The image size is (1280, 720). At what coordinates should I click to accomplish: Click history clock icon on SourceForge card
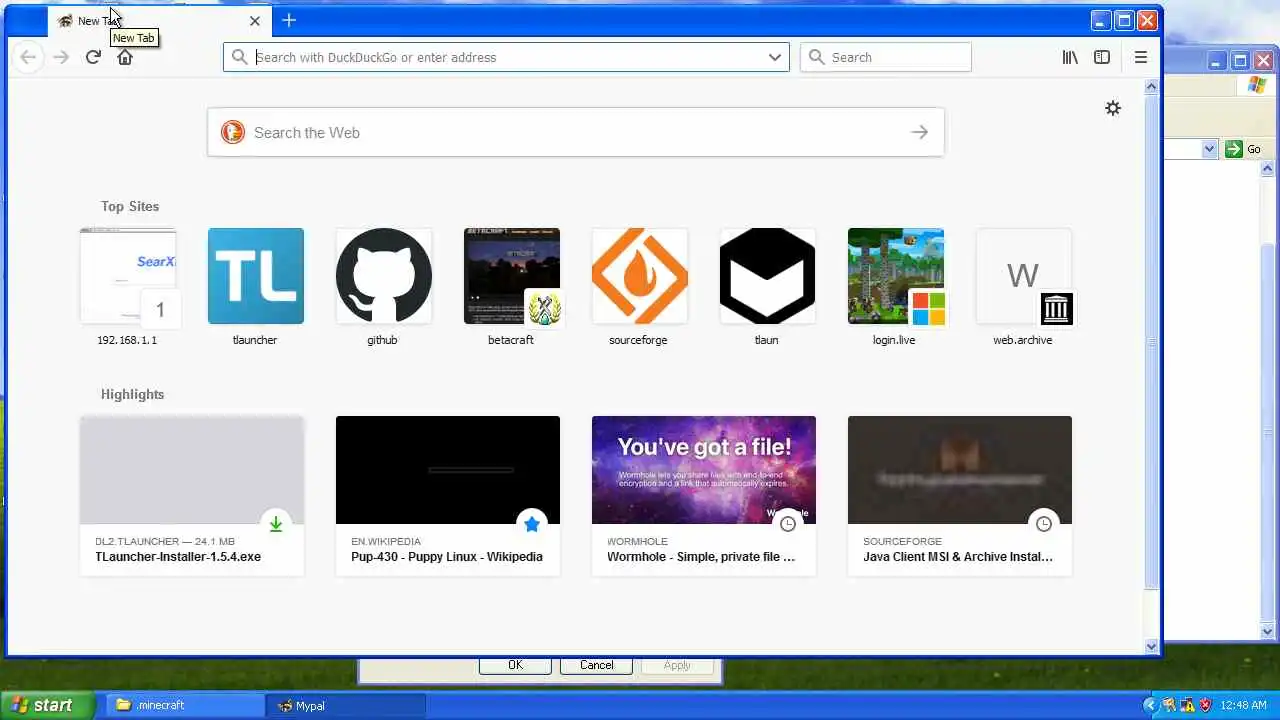coord(1044,524)
